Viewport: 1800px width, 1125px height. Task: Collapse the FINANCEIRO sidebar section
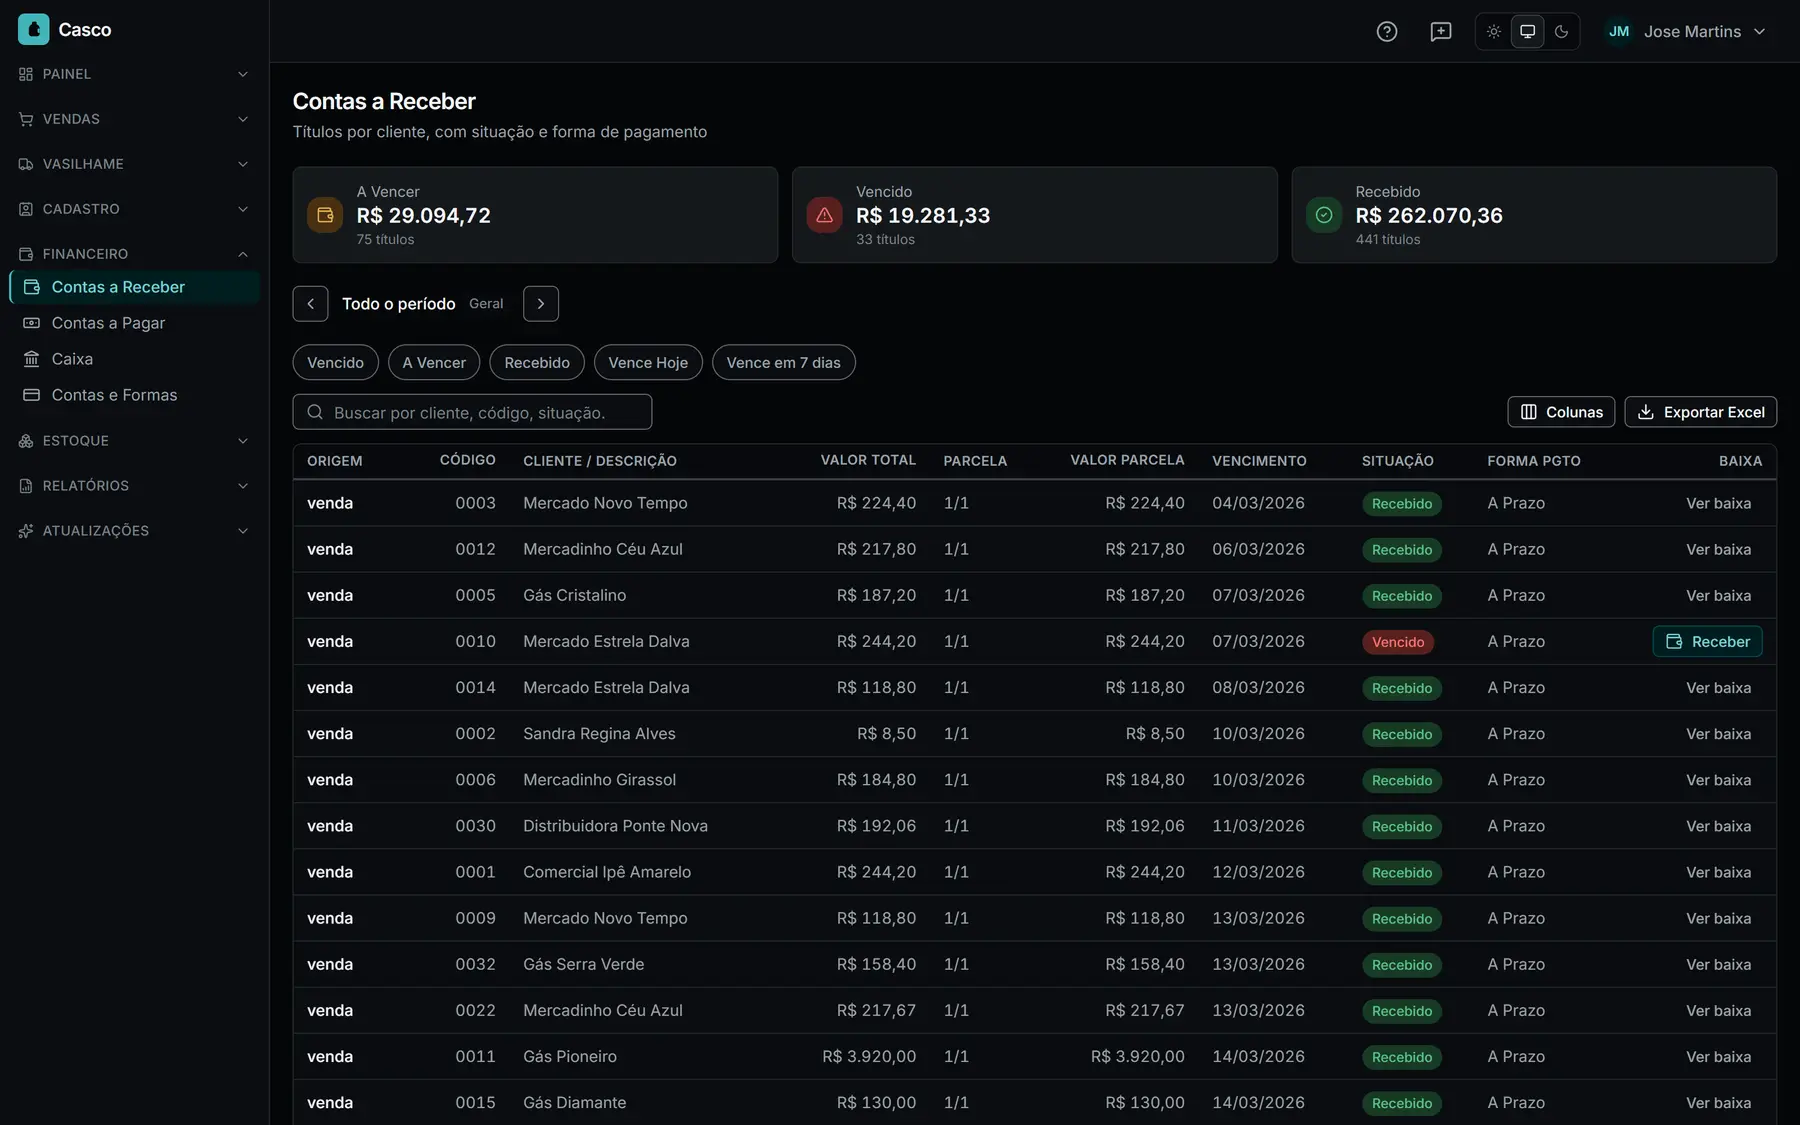tap(134, 254)
